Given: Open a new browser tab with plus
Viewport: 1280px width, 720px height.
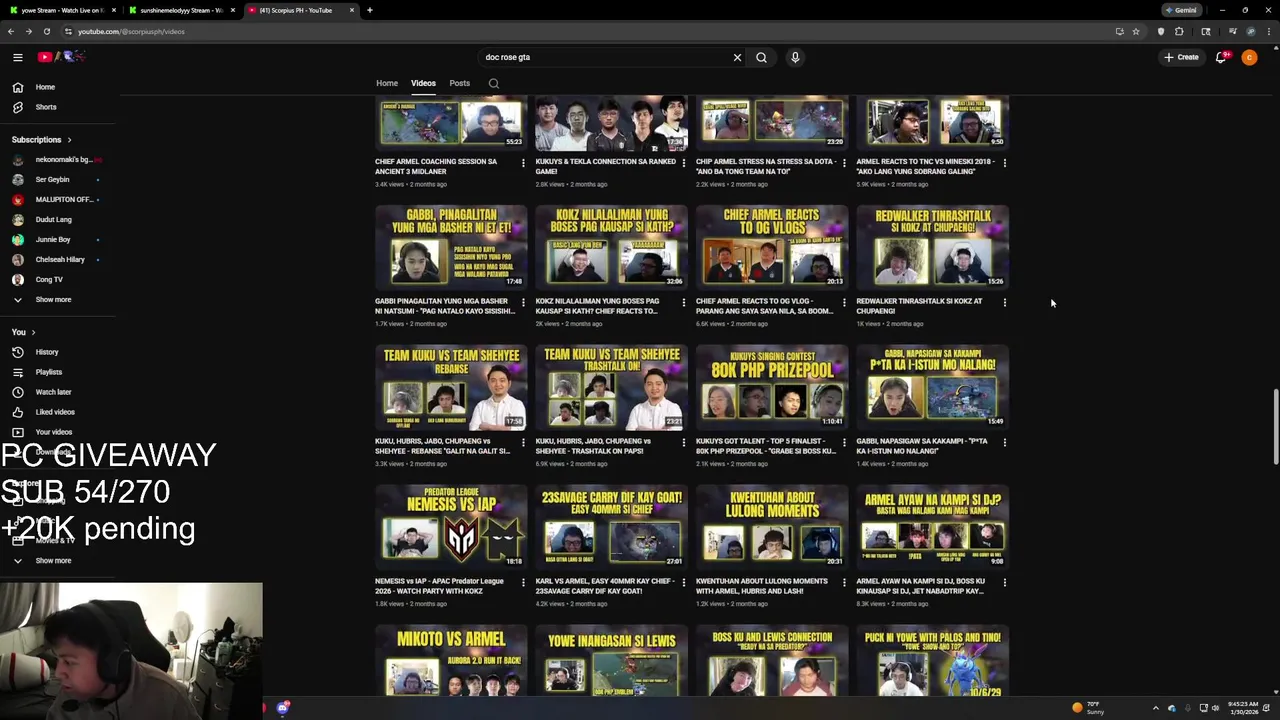Looking at the screenshot, I should [369, 10].
